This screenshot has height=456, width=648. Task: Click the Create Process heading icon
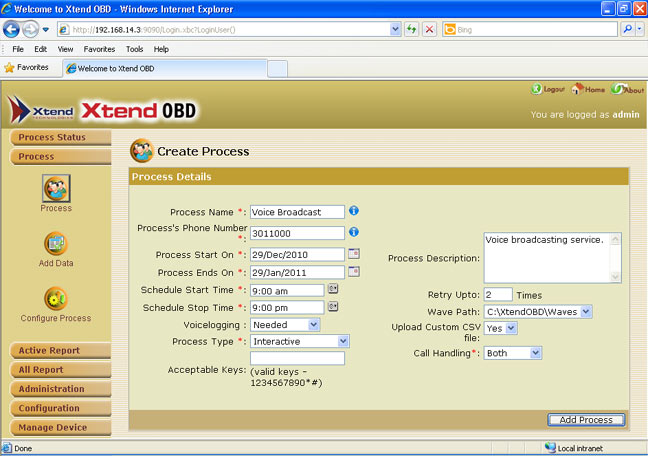pyautogui.click(x=142, y=150)
